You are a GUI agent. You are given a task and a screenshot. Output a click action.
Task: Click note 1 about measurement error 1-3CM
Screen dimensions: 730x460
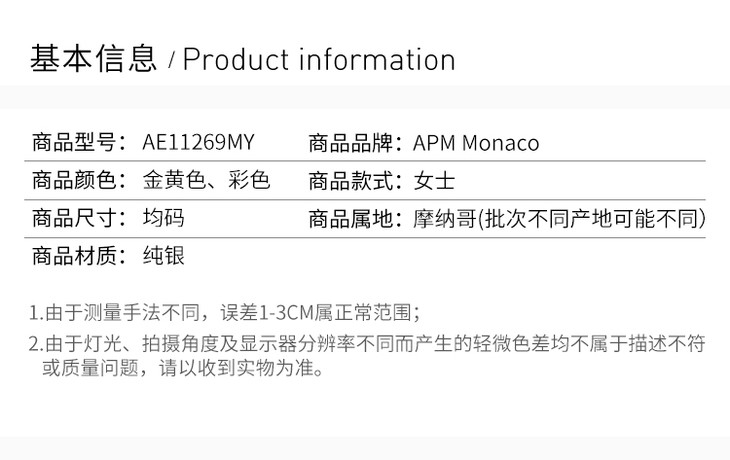point(225,311)
